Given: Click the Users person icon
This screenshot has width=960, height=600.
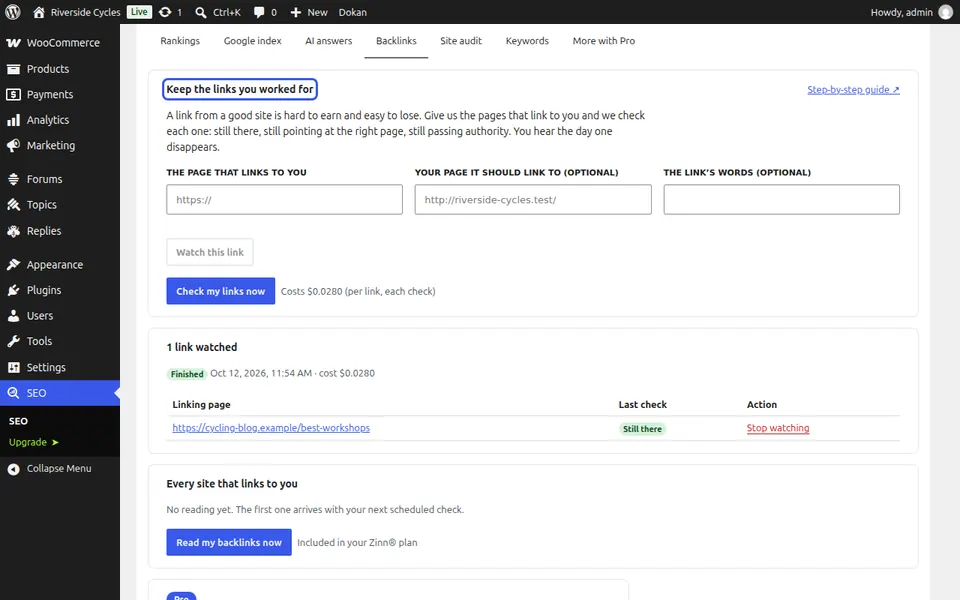Looking at the screenshot, I should [13, 316].
